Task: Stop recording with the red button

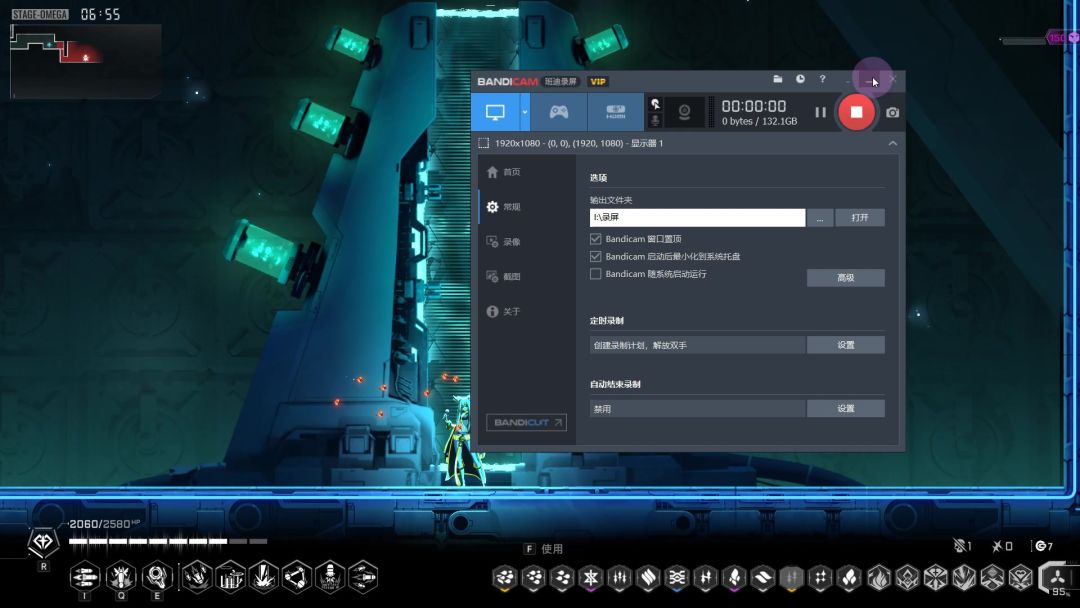Action: 856,112
